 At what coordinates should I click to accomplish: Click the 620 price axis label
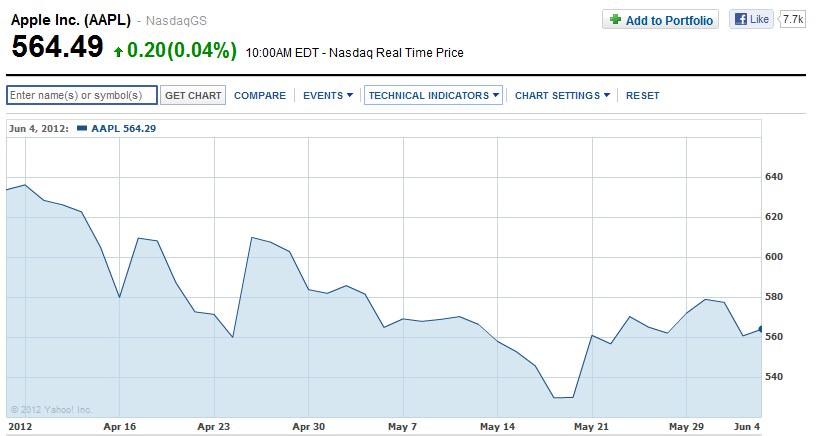[x=774, y=216]
